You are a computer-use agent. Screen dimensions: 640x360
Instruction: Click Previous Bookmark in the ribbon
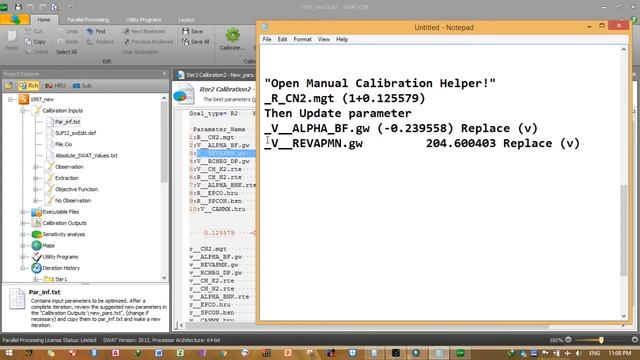point(148,42)
